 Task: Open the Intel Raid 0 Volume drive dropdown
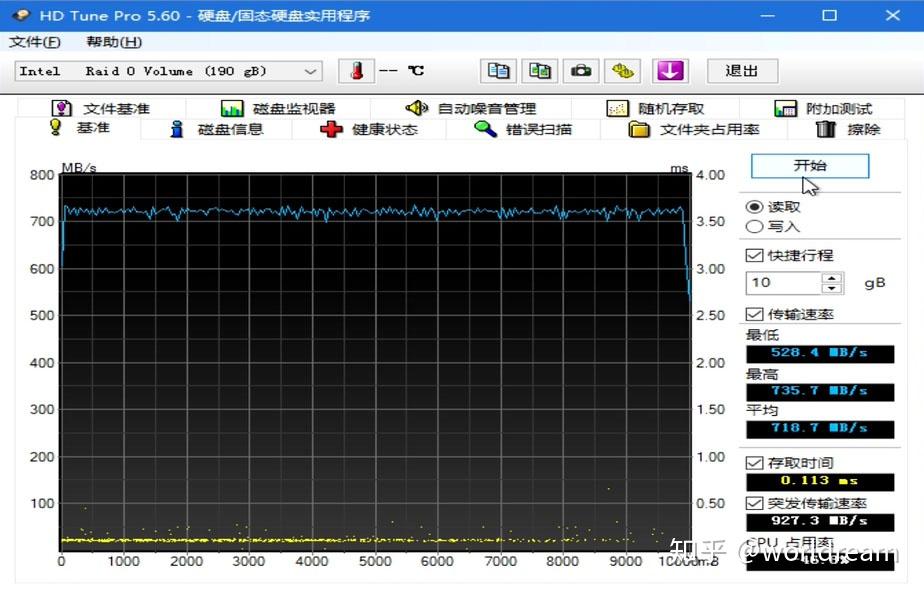pos(310,71)
